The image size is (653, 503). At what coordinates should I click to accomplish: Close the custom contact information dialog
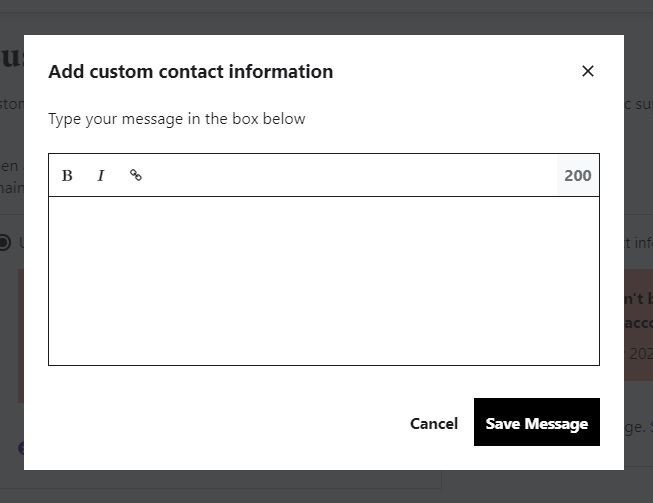[588, 71]
